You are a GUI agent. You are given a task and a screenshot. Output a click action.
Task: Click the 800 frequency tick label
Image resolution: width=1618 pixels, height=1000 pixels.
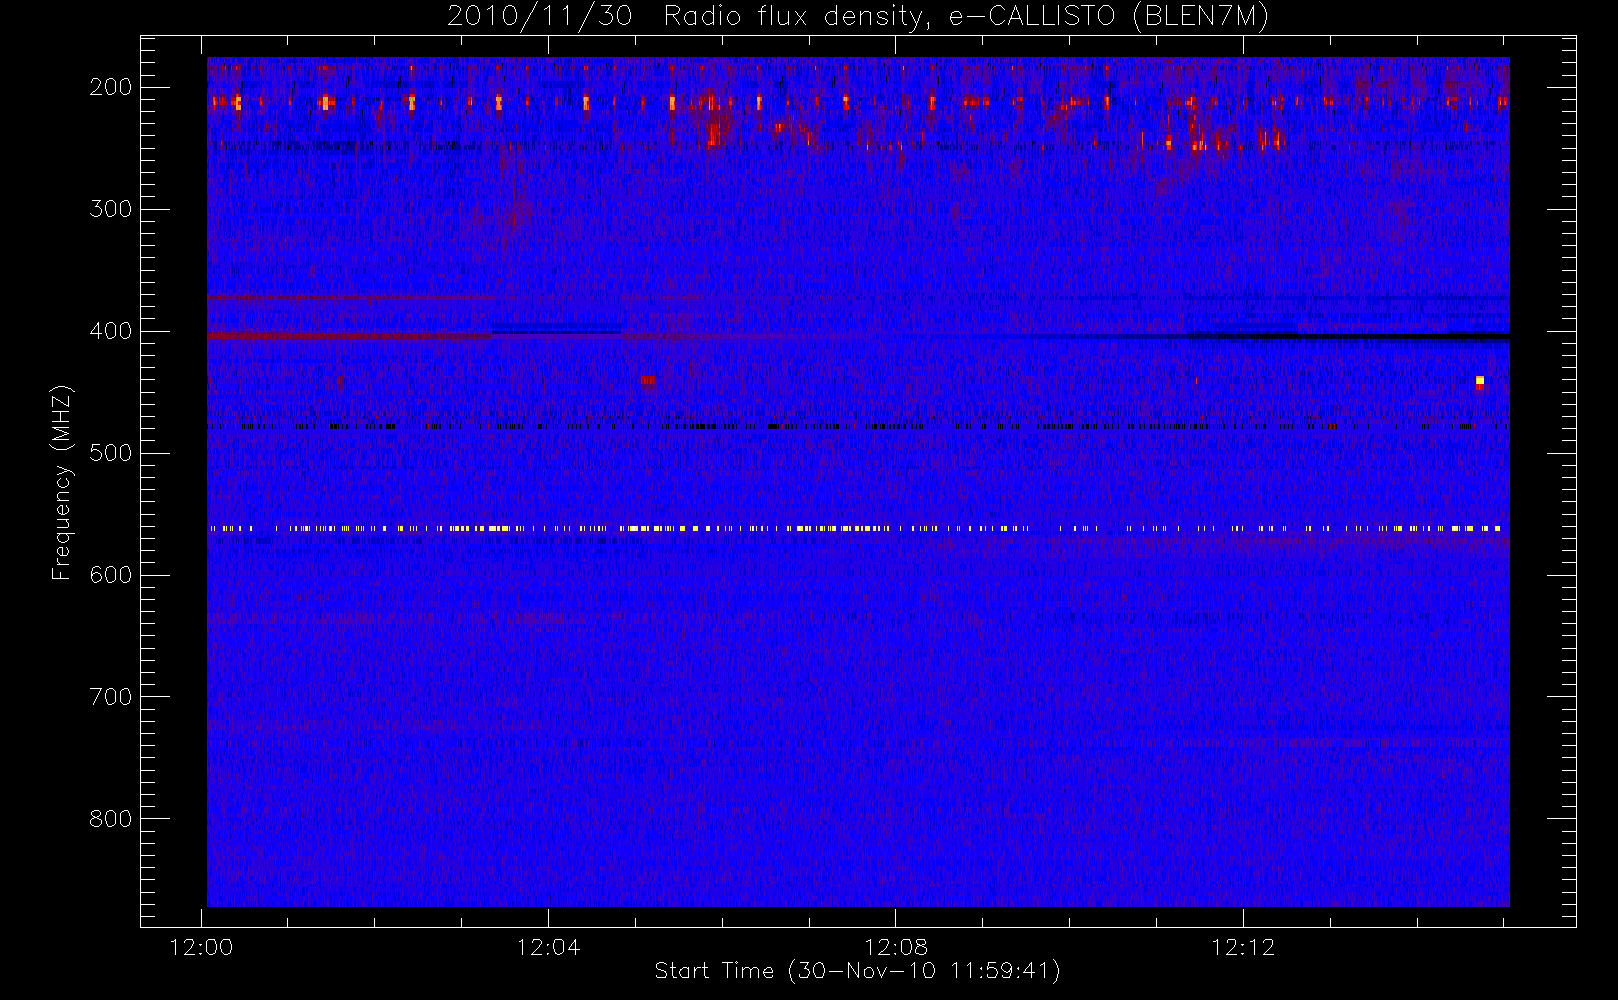coord(111,819)
